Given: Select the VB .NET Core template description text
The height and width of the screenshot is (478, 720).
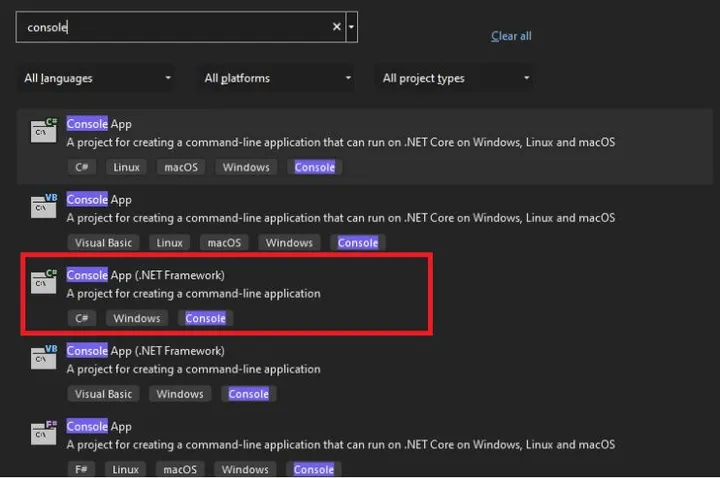Looking at the screenshot, I should pyautogui.click(x=341, y=218).
